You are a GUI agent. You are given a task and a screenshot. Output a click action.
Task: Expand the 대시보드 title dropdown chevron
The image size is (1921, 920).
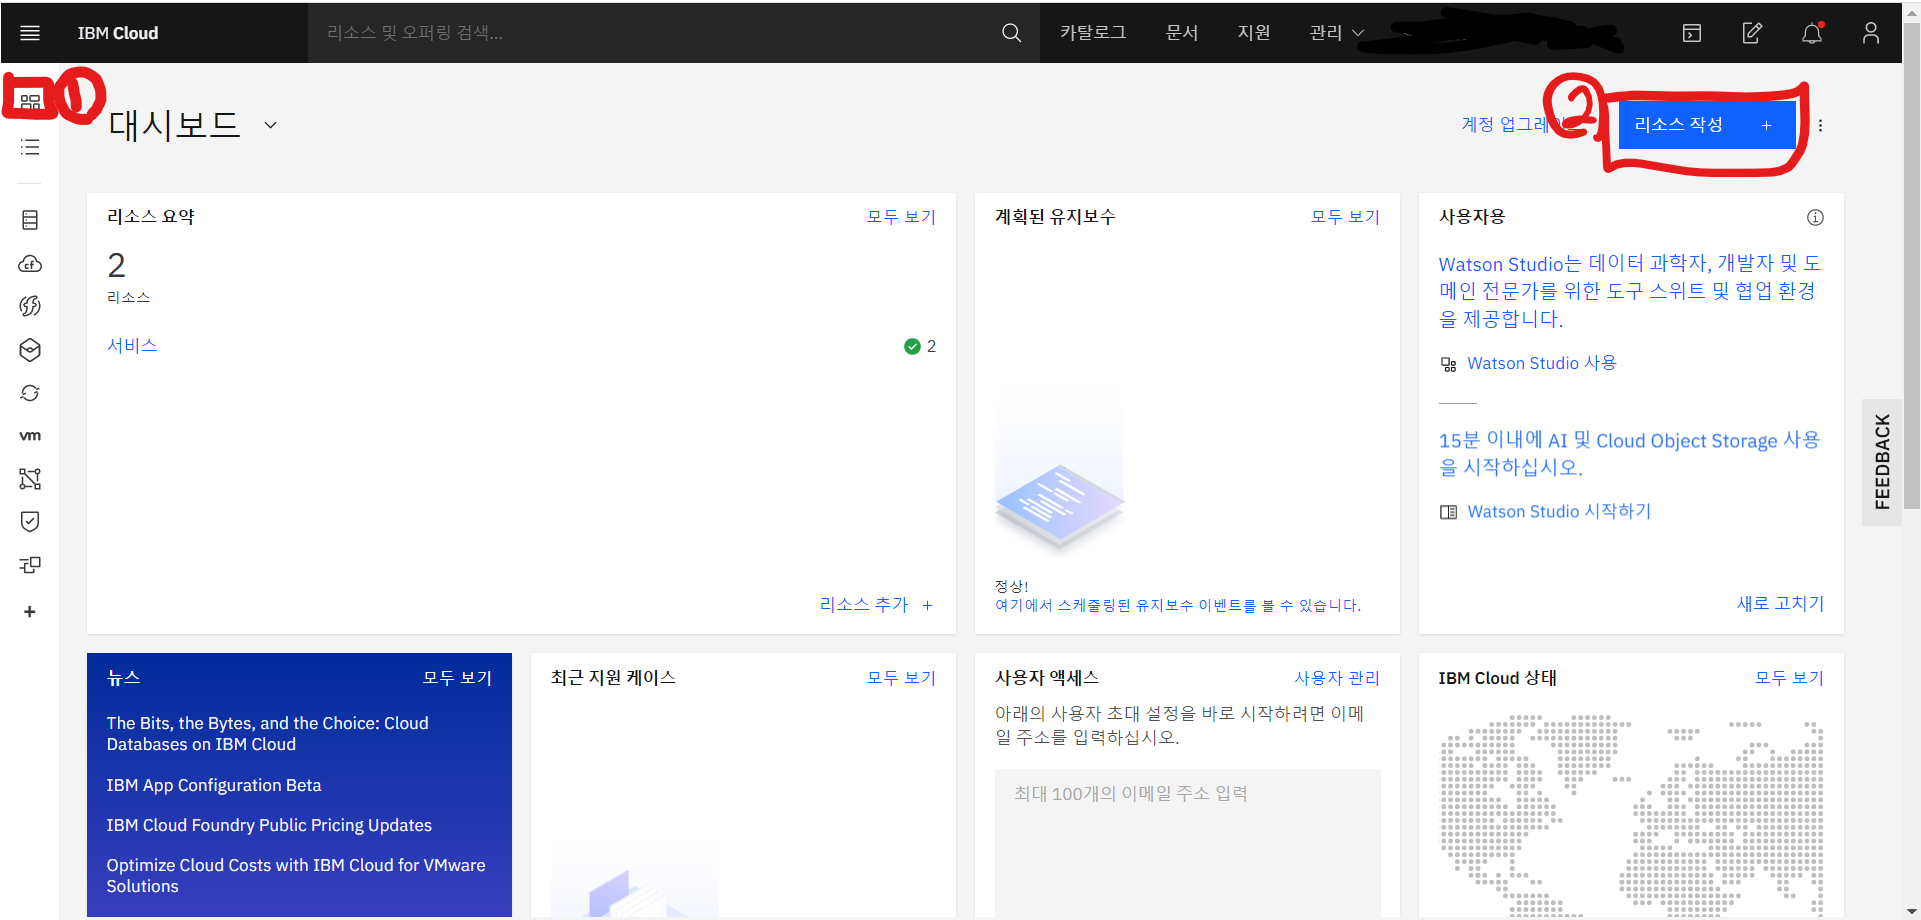click(270, 125)
